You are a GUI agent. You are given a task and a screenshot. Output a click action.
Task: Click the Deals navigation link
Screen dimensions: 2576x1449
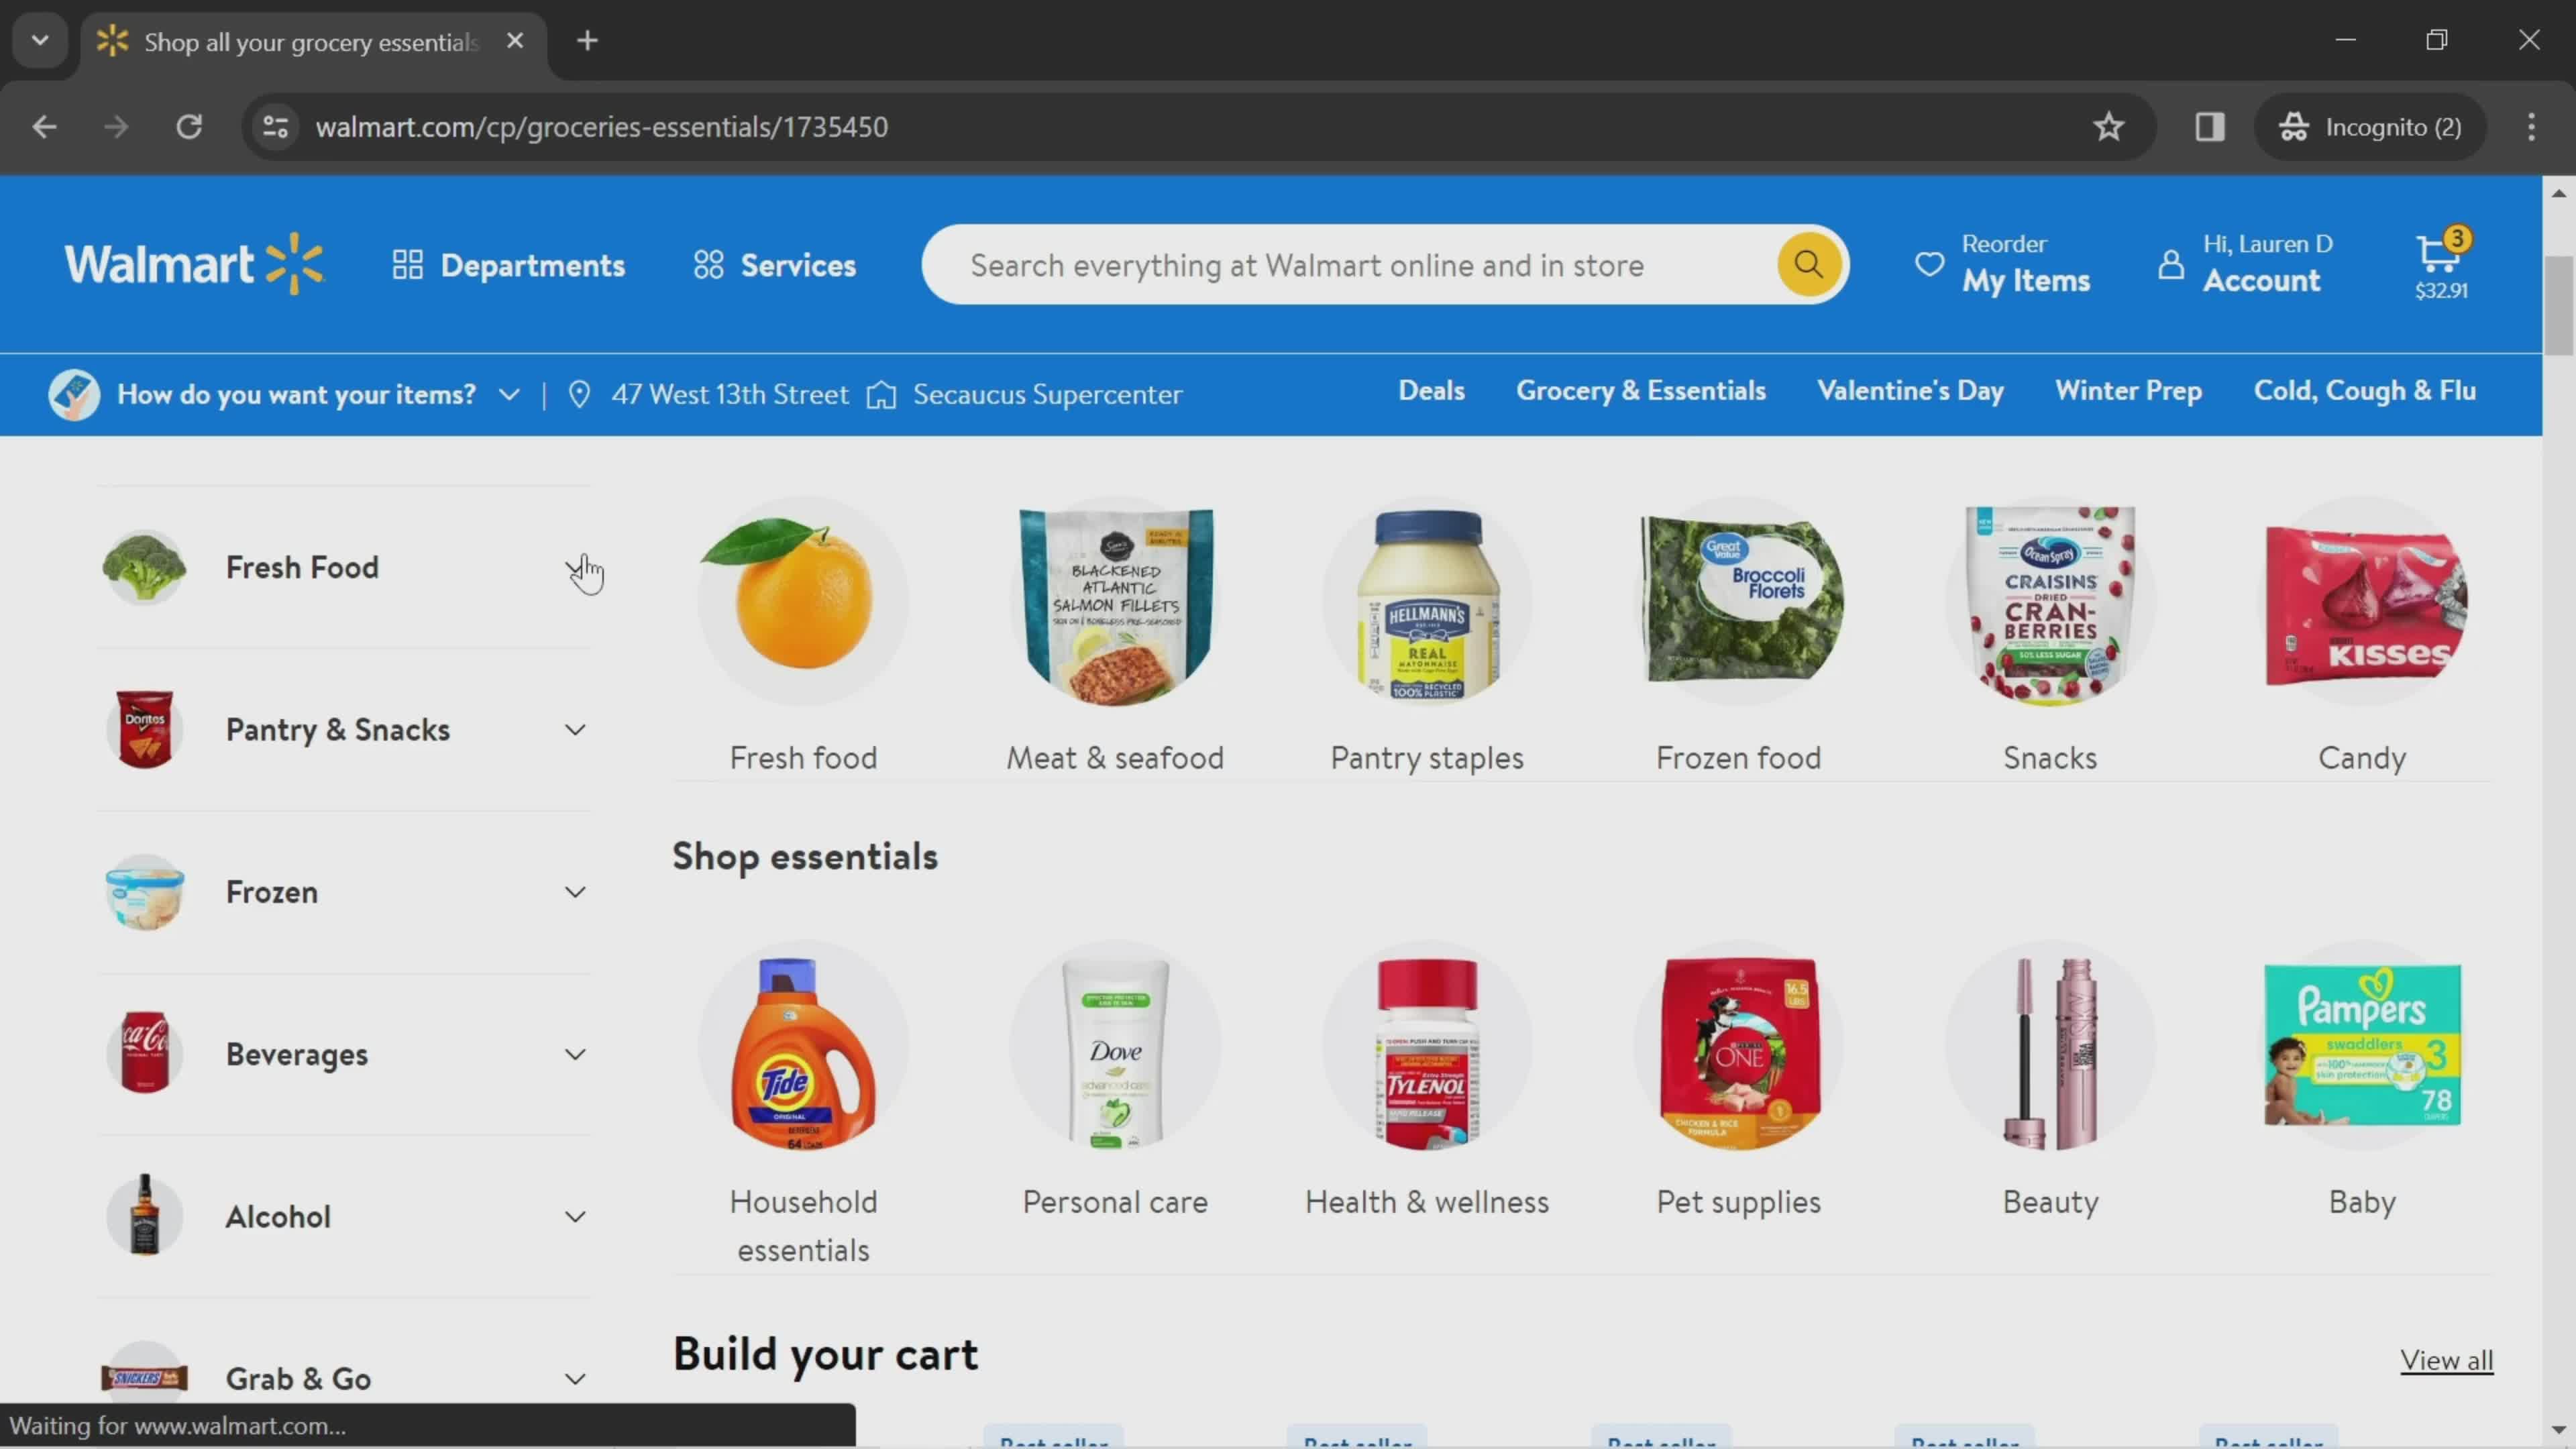point(1430,392)
